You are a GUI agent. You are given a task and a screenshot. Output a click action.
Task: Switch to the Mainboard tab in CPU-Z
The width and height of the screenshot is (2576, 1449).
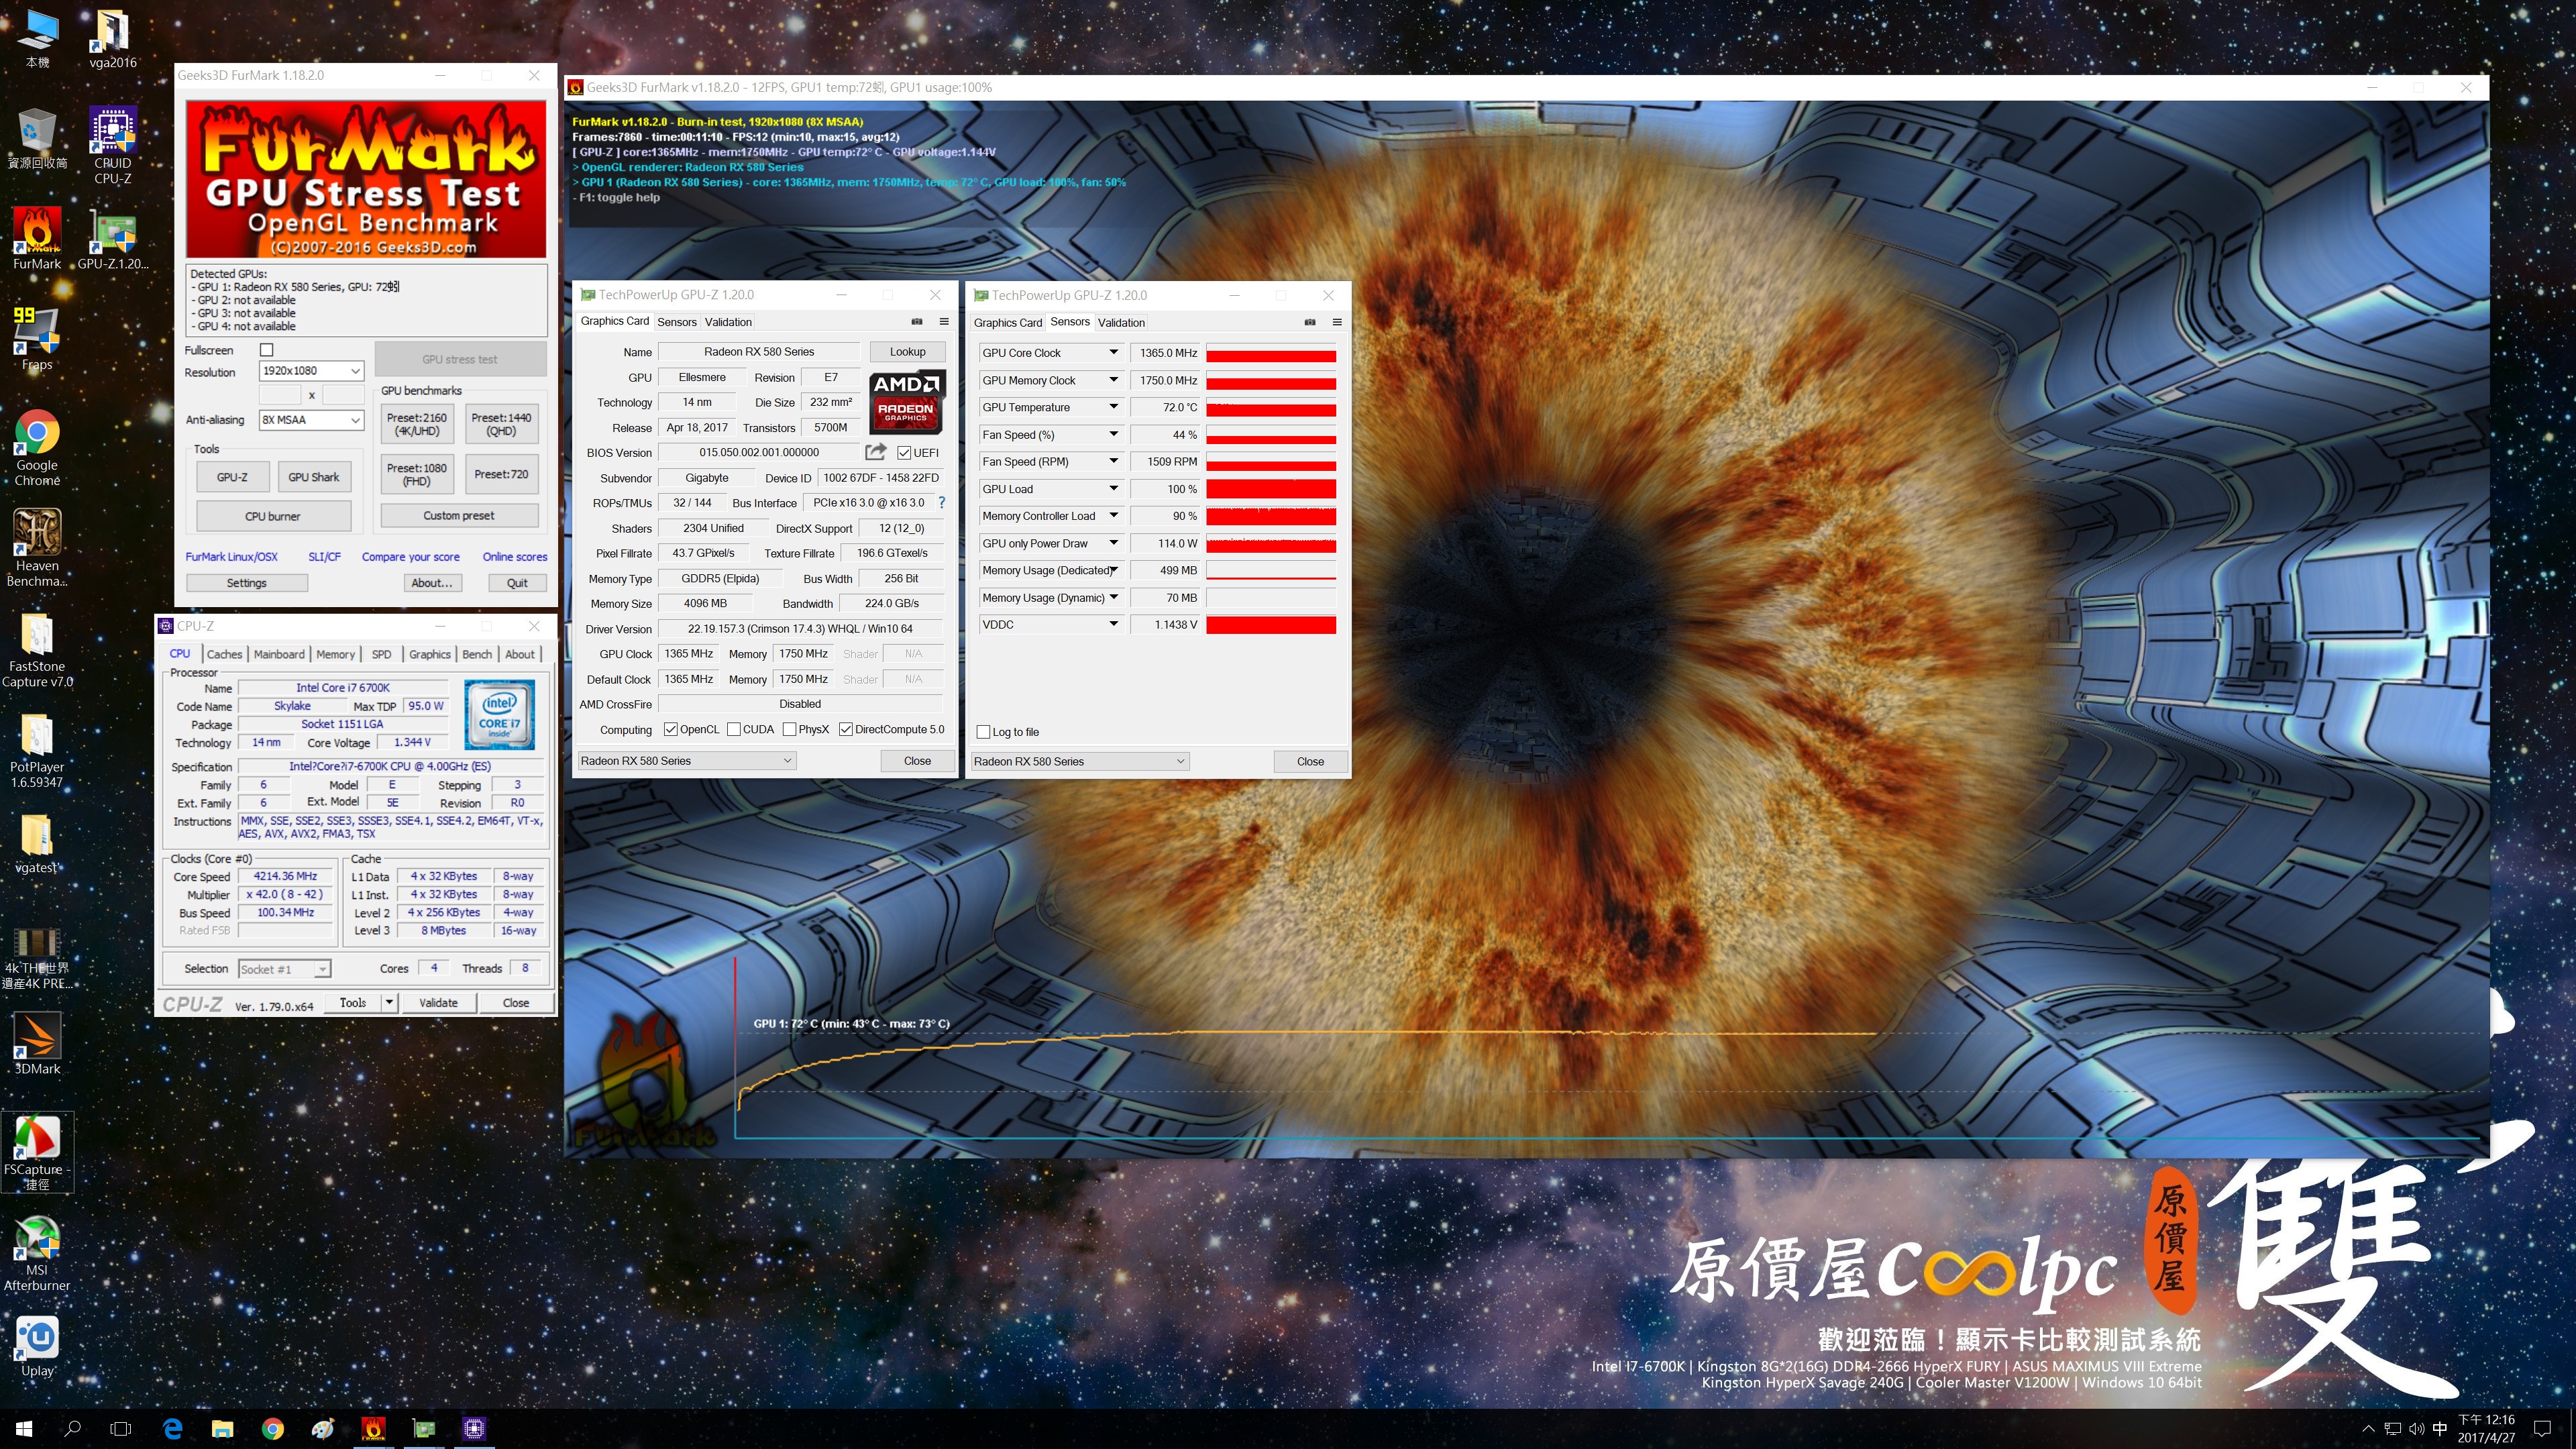click(x=279, y=654)
